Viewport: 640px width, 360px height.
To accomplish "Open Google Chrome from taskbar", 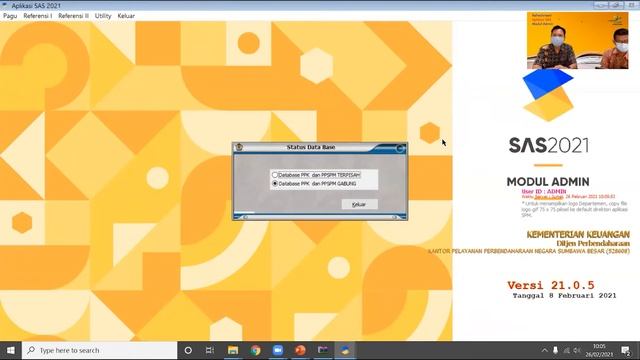I will click(256, 350).
